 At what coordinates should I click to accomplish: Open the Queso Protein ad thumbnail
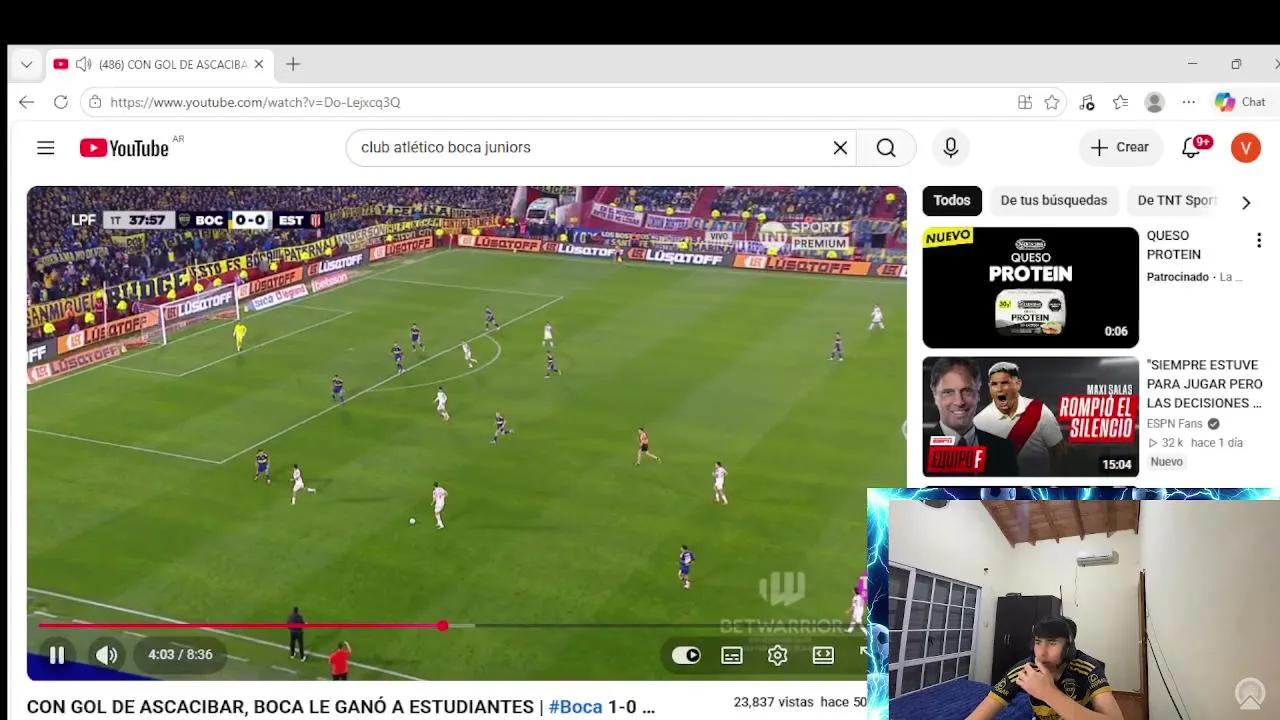point(1030,288)
